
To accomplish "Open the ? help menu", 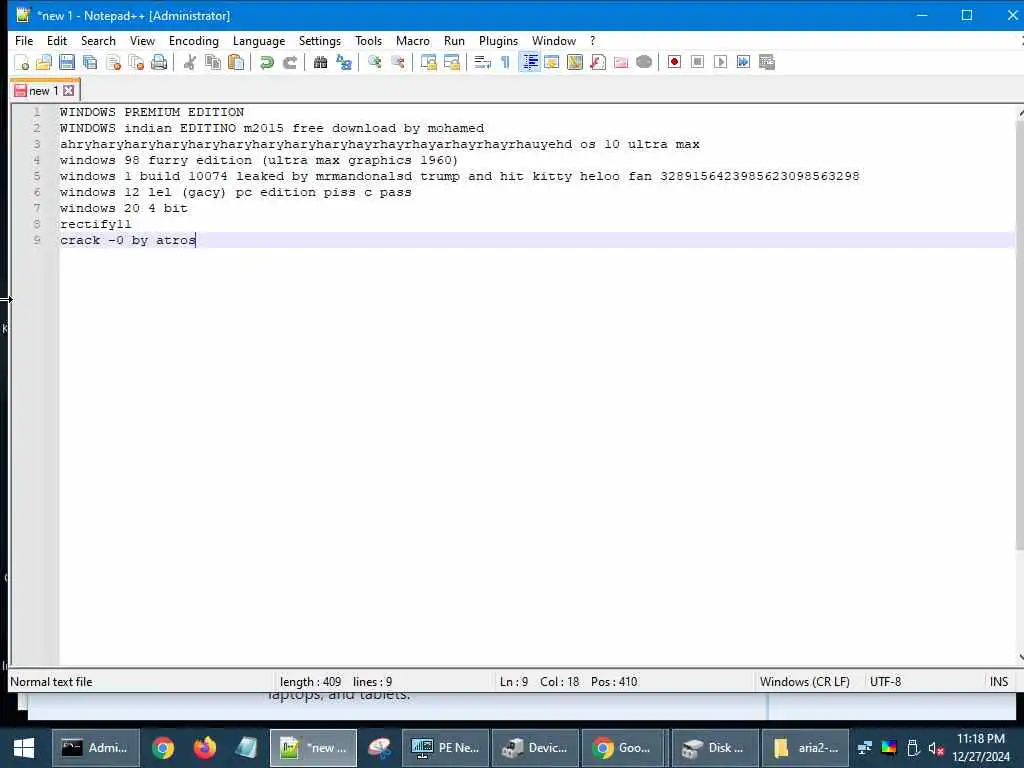I will pos(592,40).
